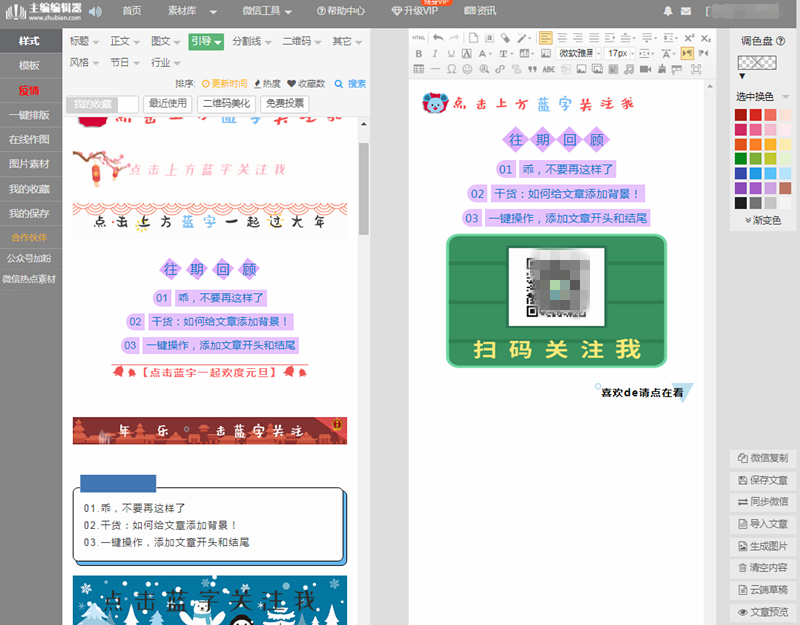Screen dimensions: 800x625
Task: Apply subscript formatting
Action: click(x=705, y=38)
